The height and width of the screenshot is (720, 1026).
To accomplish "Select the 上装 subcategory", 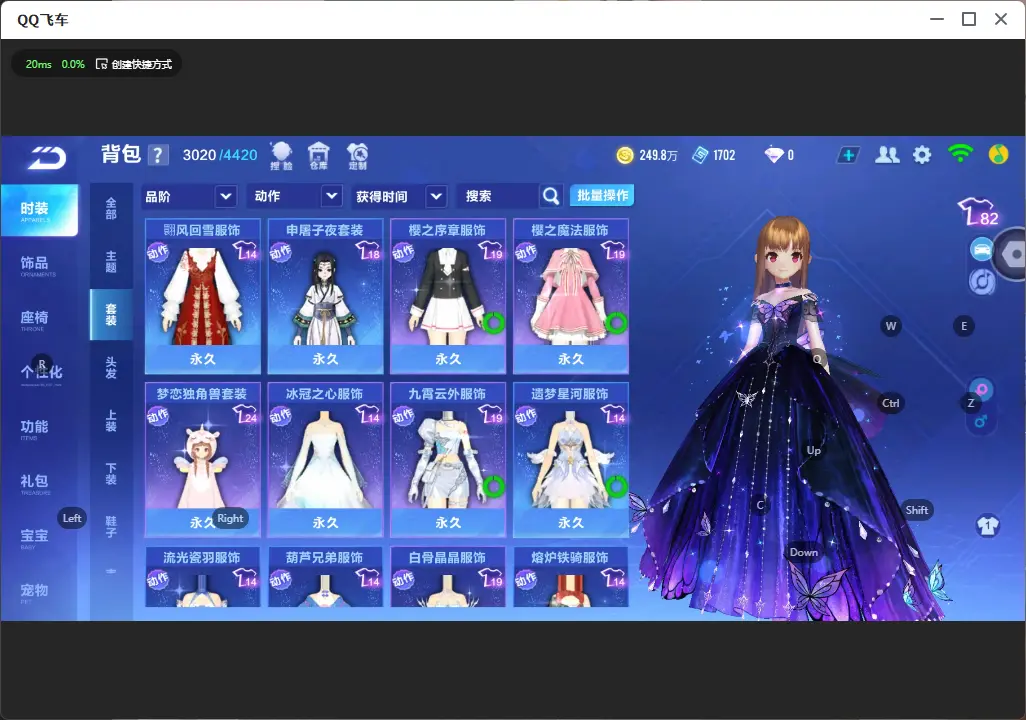I will [x=111, y=421].
